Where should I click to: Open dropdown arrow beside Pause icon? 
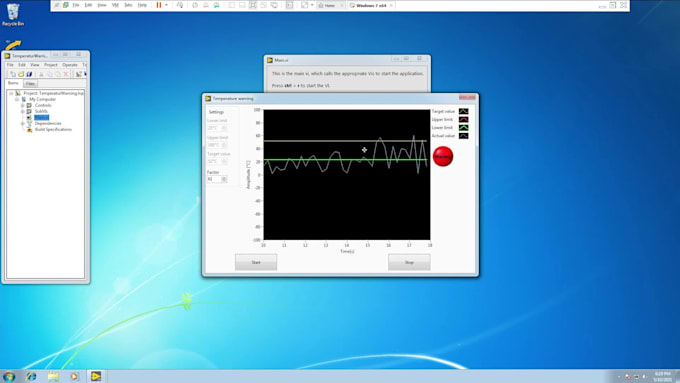coord(166,5)
